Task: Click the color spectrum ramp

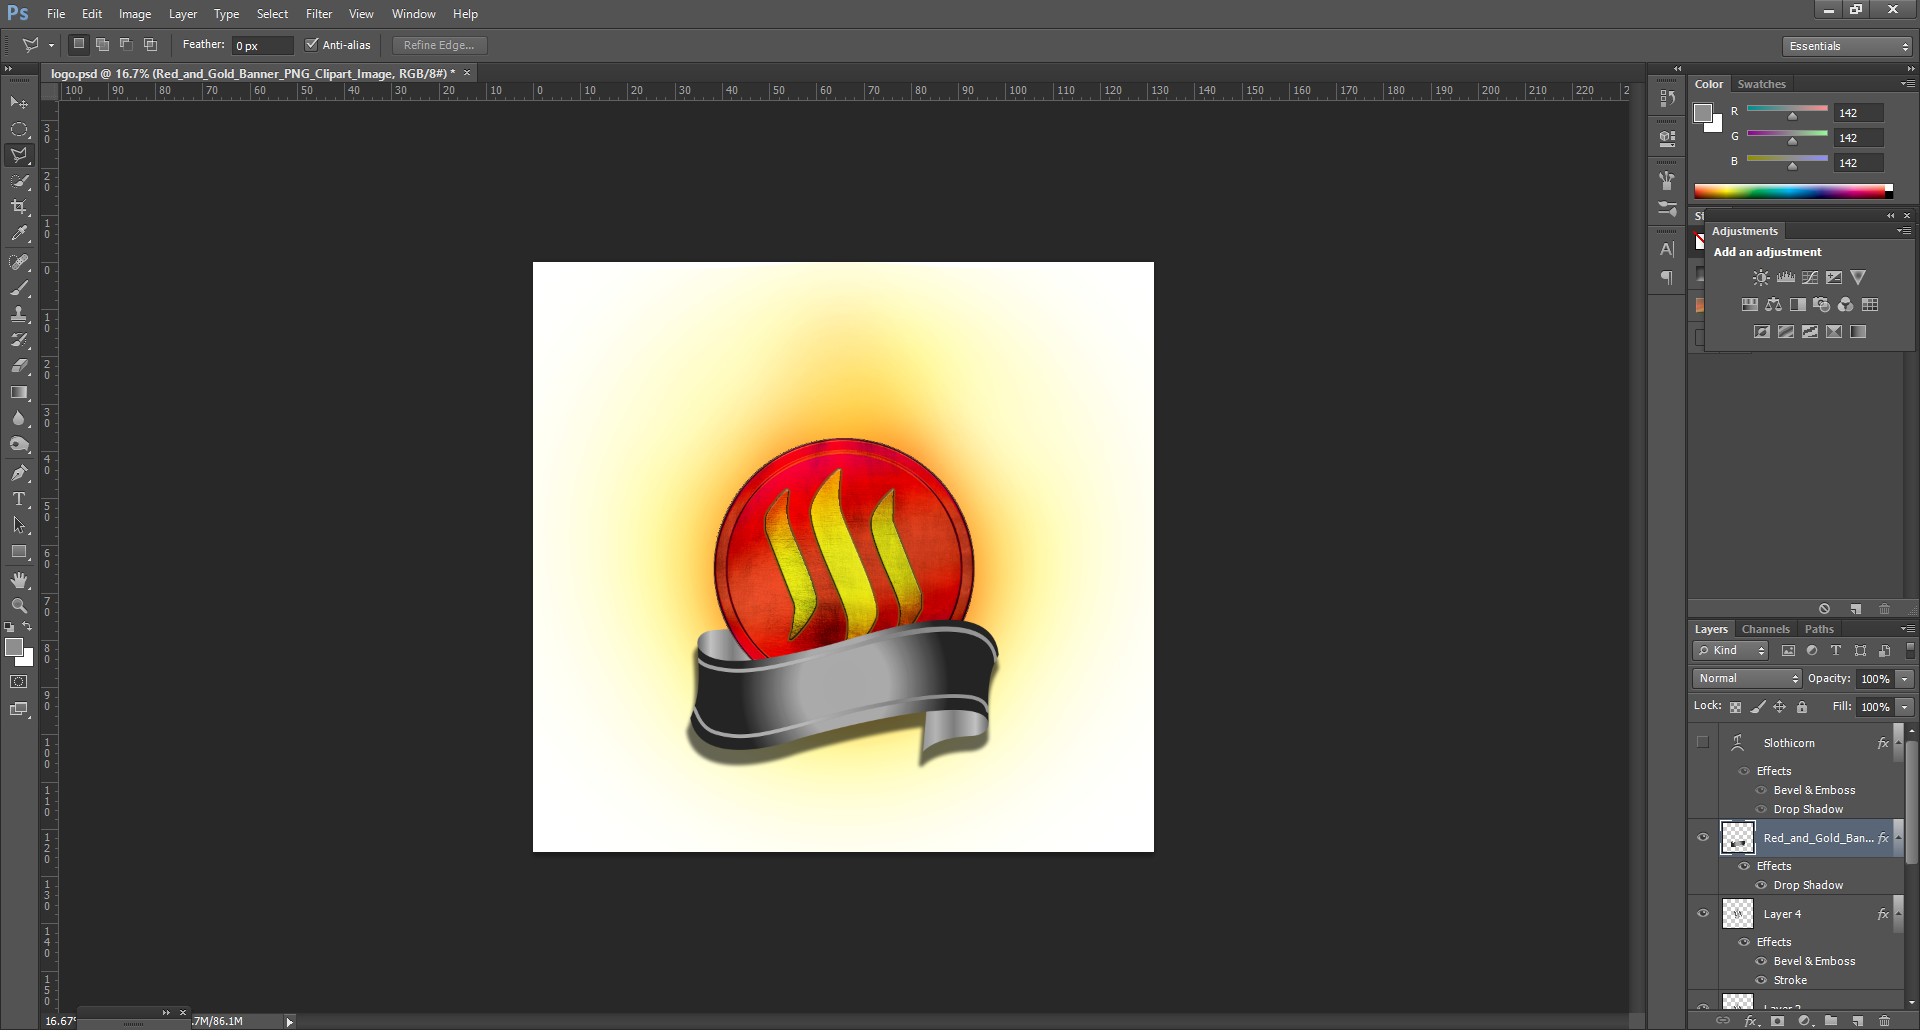Action: [1790, 191]
